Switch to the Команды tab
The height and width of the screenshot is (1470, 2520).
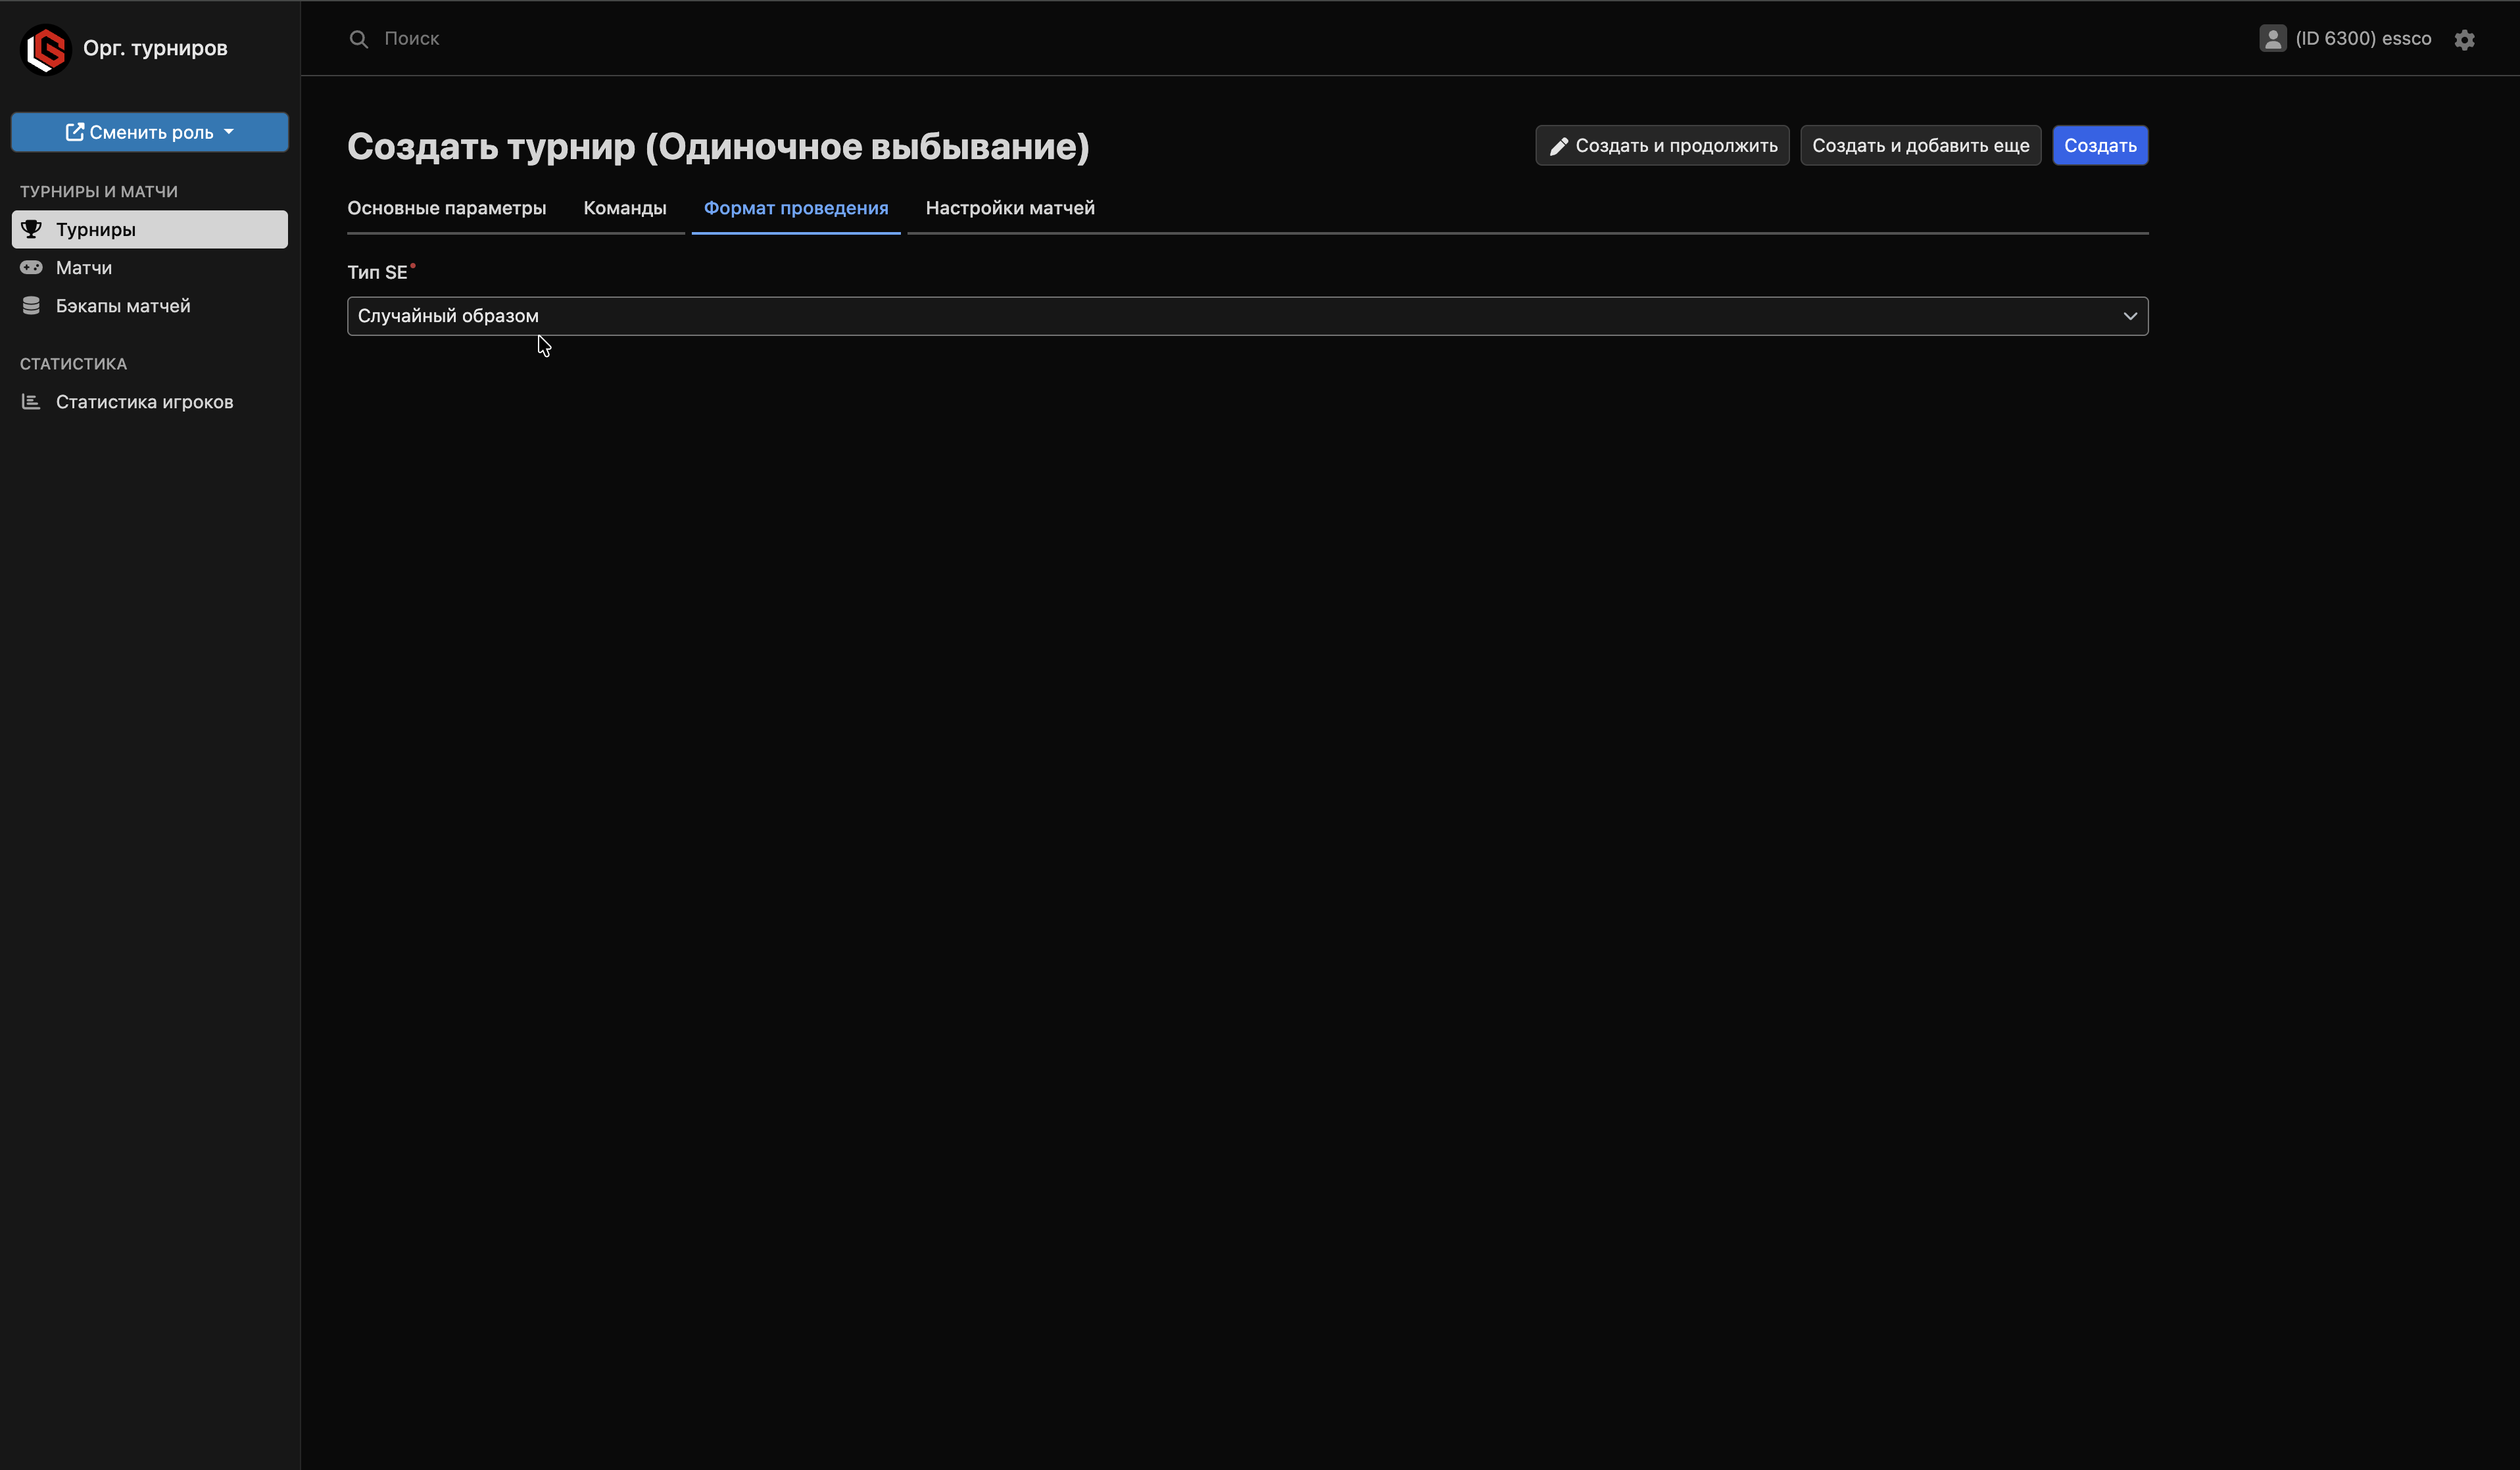pyautogui.click(x=624, y=208)
